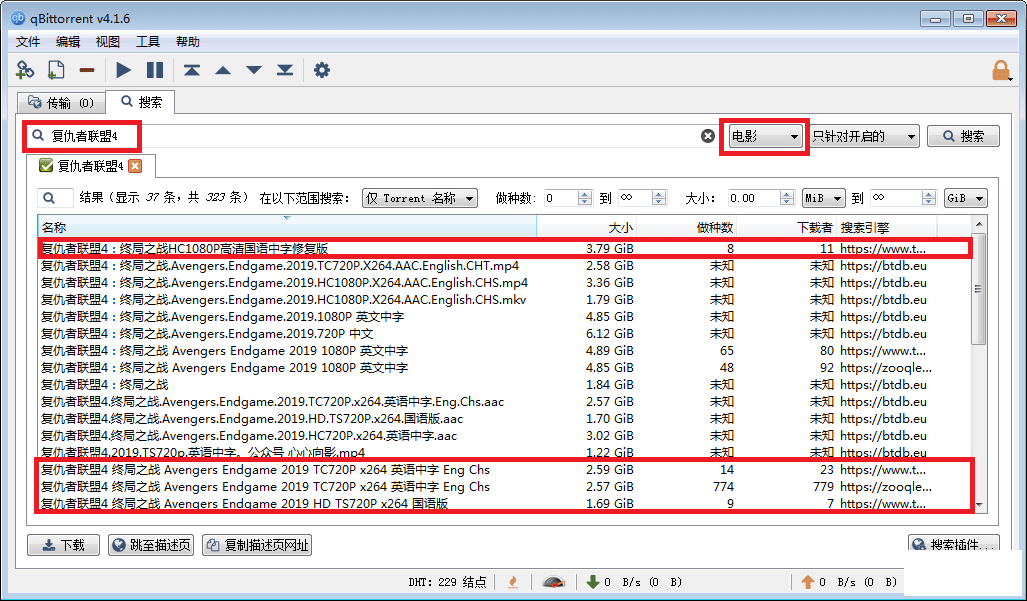
Task: Expand the 电影 category dropdown
Action: pos(764,136)
